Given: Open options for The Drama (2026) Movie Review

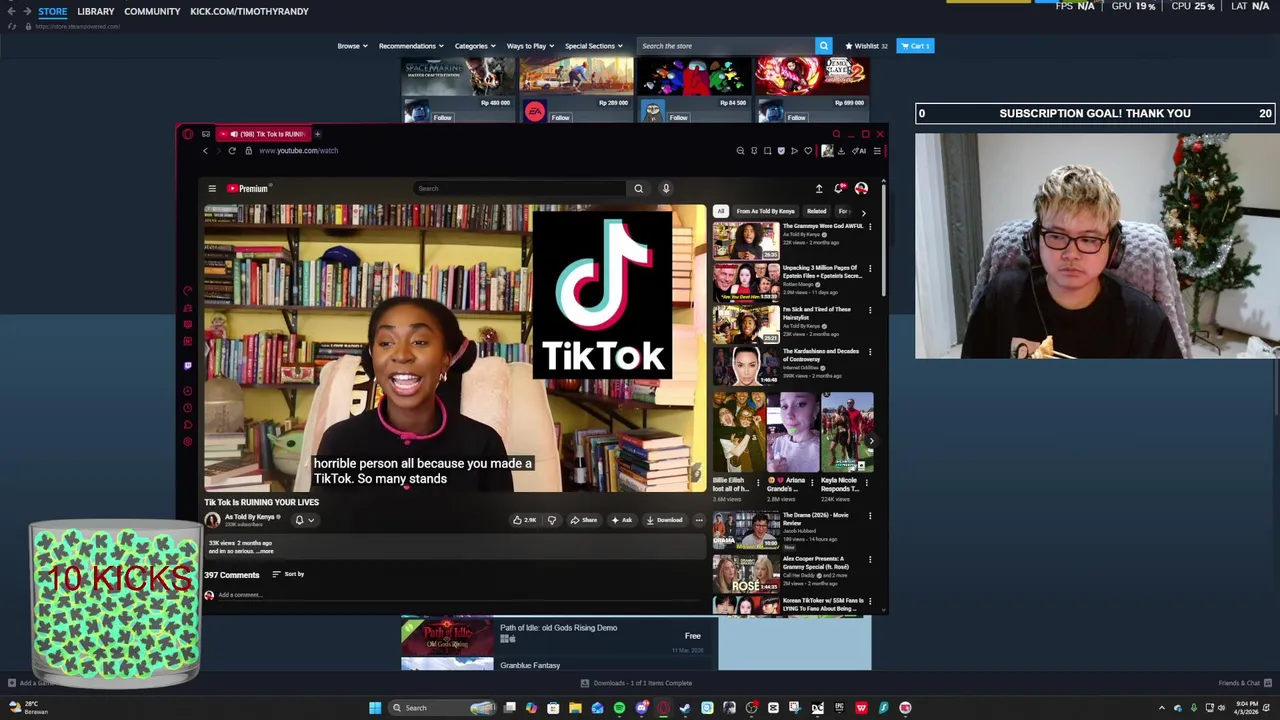Looking at the screenshot, I should (870, 516).
